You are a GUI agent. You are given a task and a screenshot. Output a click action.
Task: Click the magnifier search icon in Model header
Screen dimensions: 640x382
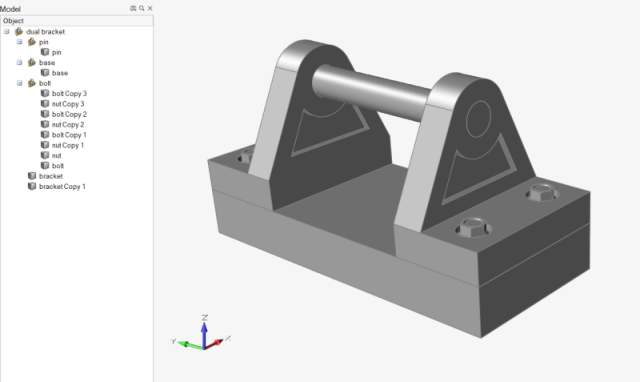[142, 8]
